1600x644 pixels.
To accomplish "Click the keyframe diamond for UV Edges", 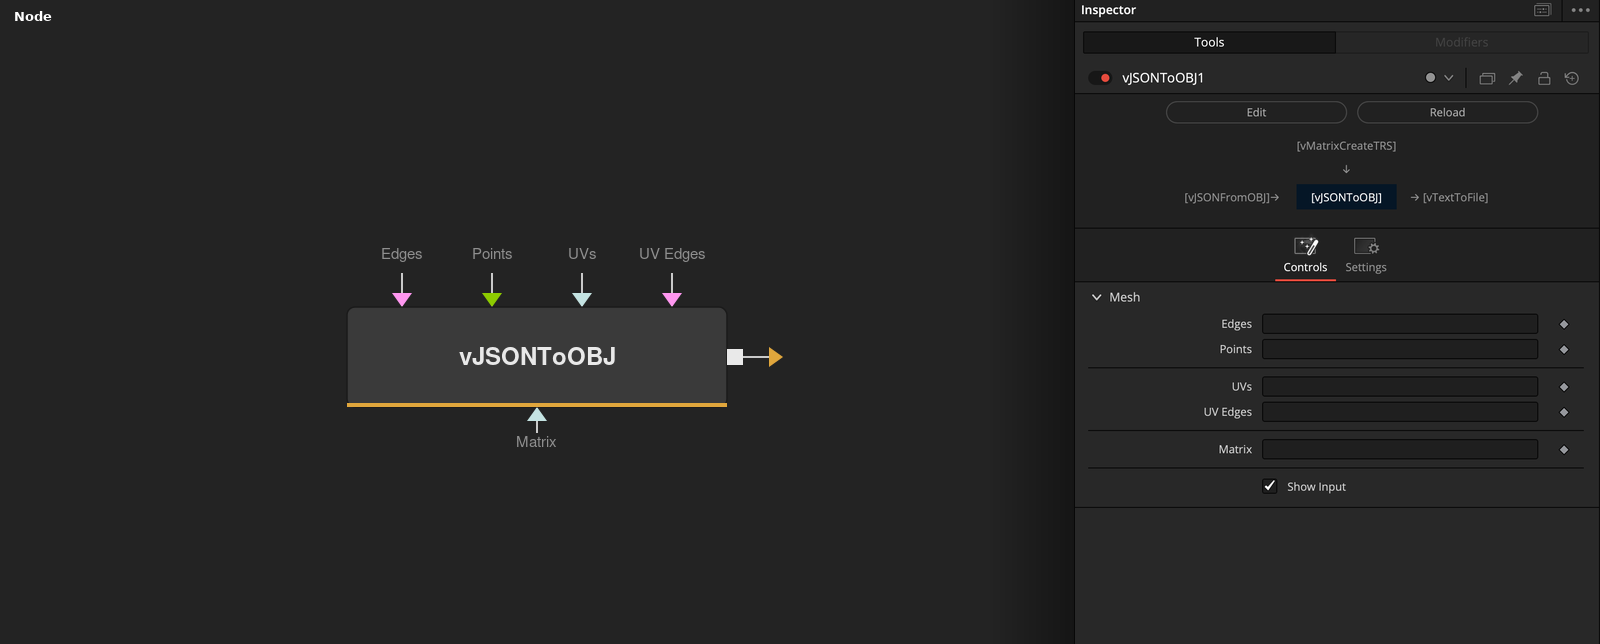I will pyautogui.click(x=1564, y=412).
